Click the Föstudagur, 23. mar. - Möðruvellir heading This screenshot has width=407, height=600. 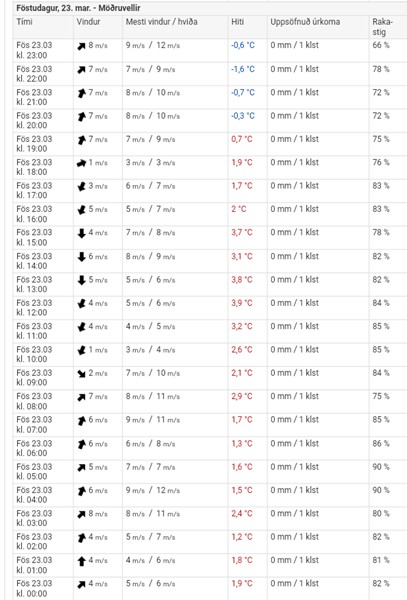78,8
